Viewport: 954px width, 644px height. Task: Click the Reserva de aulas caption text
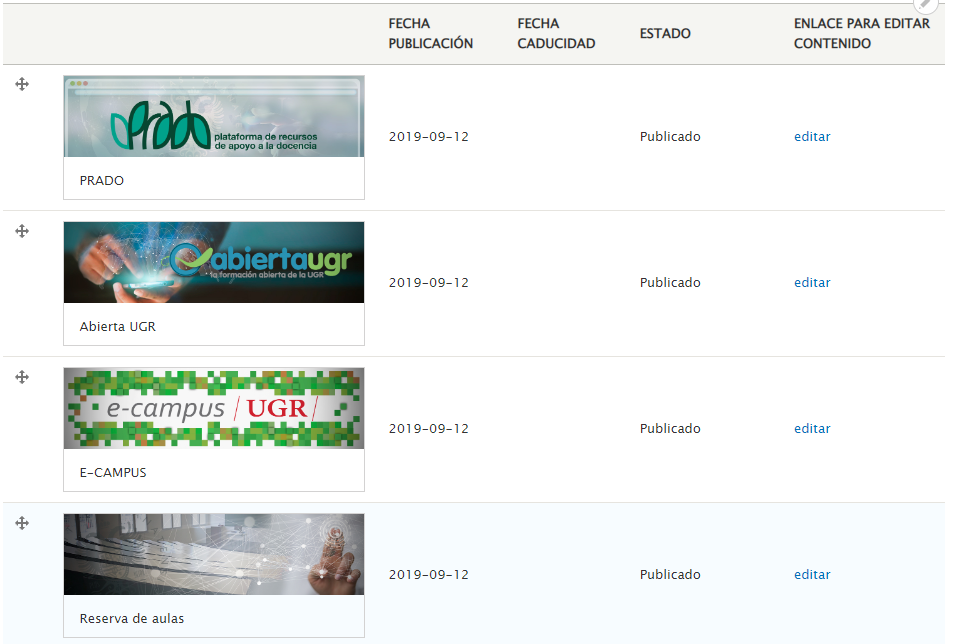point(131,618)
